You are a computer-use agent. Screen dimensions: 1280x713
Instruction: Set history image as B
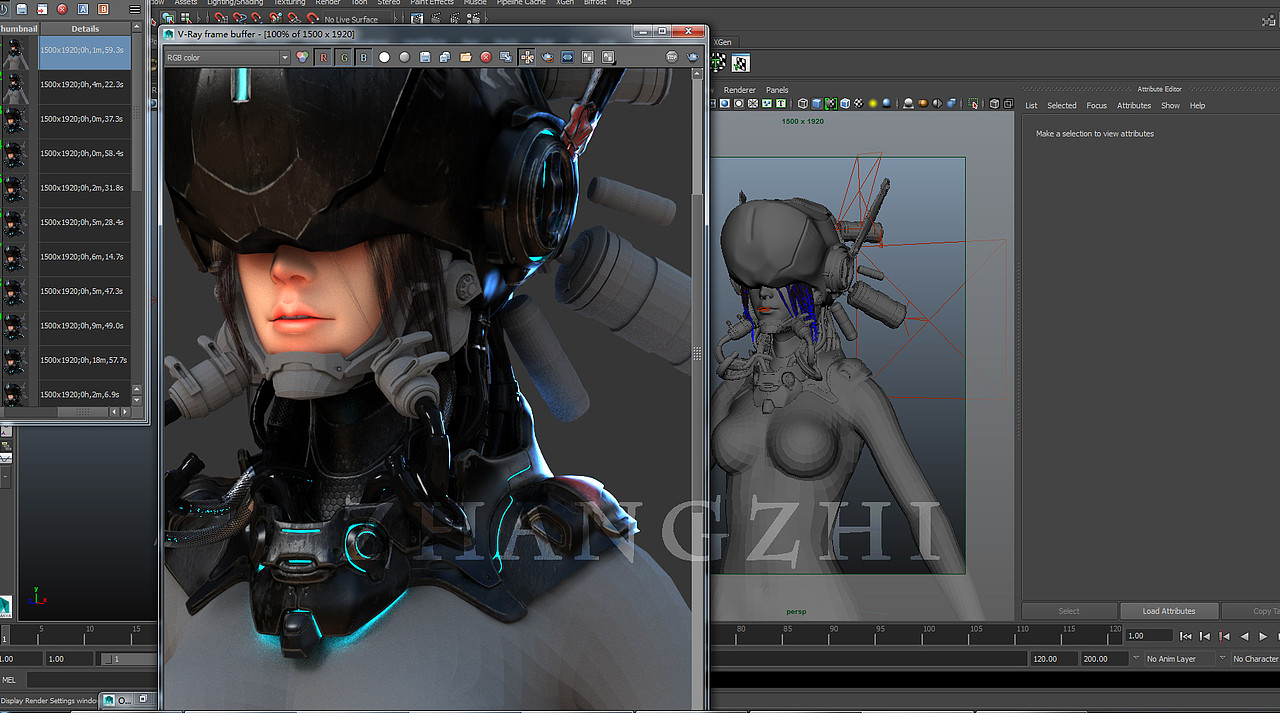103,9
